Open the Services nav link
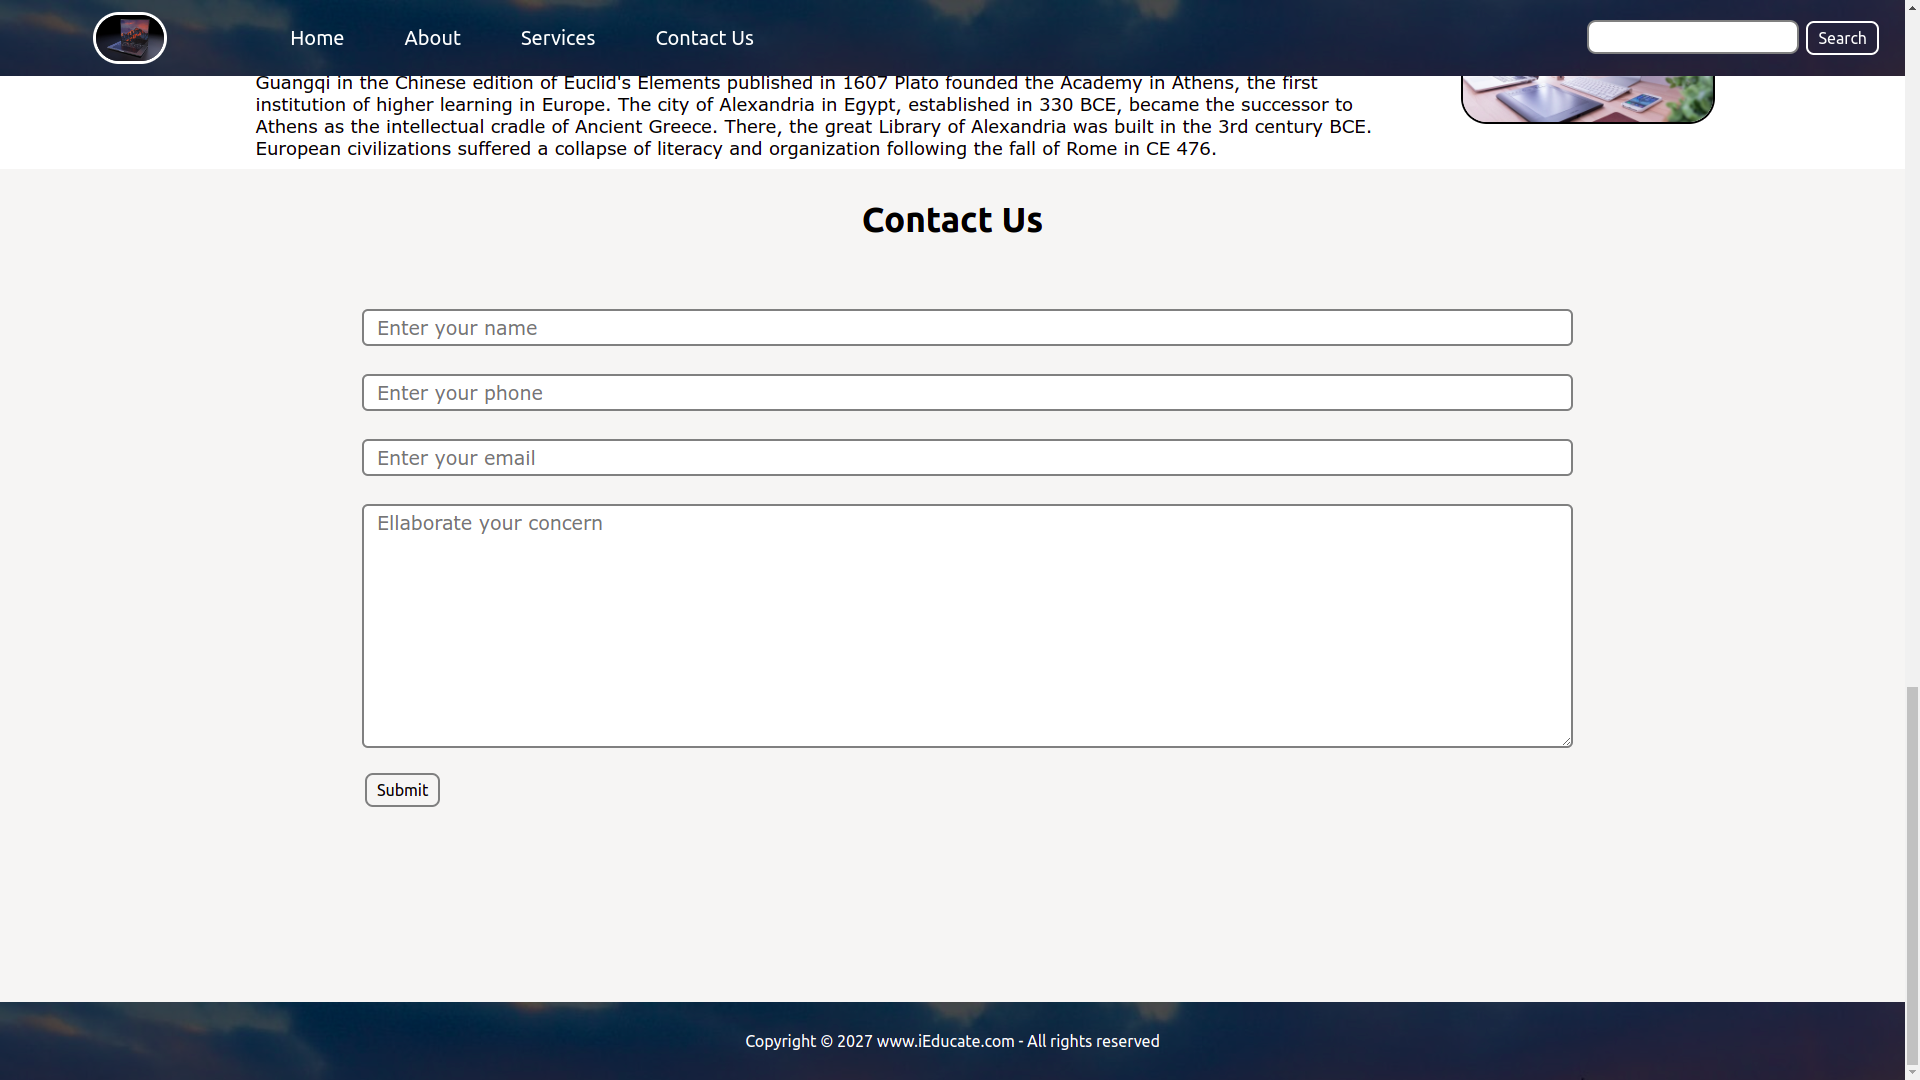The height and width of the screenshot is (1080, 1920). click(x=557, y=38)
